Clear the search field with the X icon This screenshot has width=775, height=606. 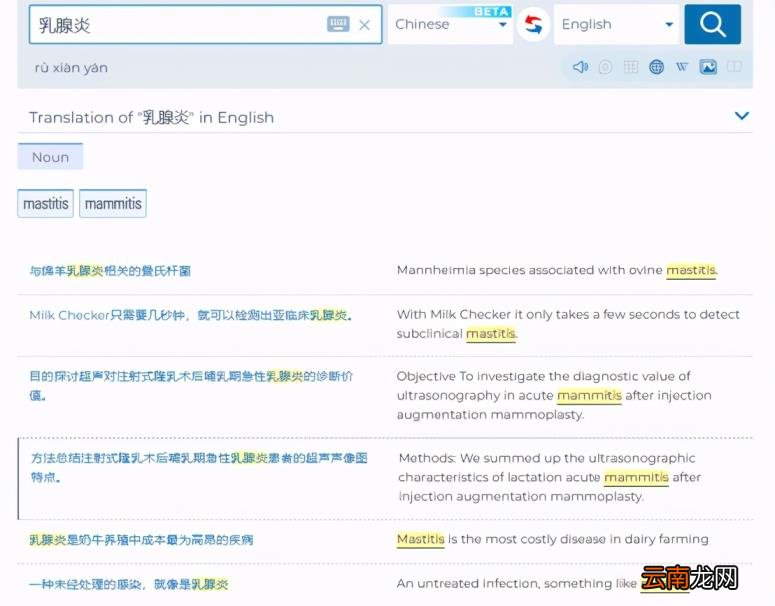tap(364, 25)
